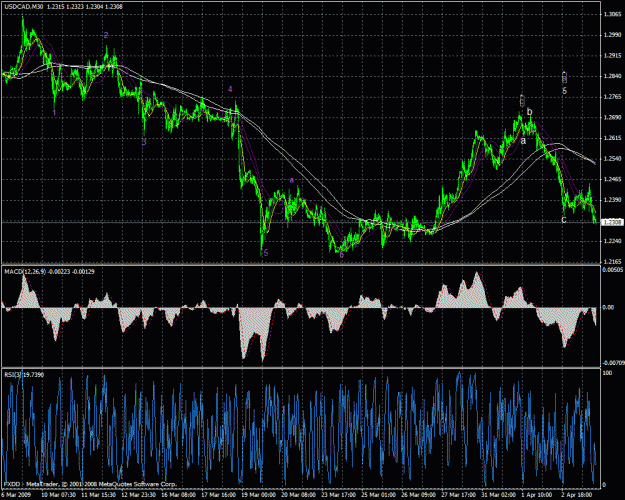Screen dimensions: 625x500
Task: Select the white wave label c
Action: tap(564, 220)
